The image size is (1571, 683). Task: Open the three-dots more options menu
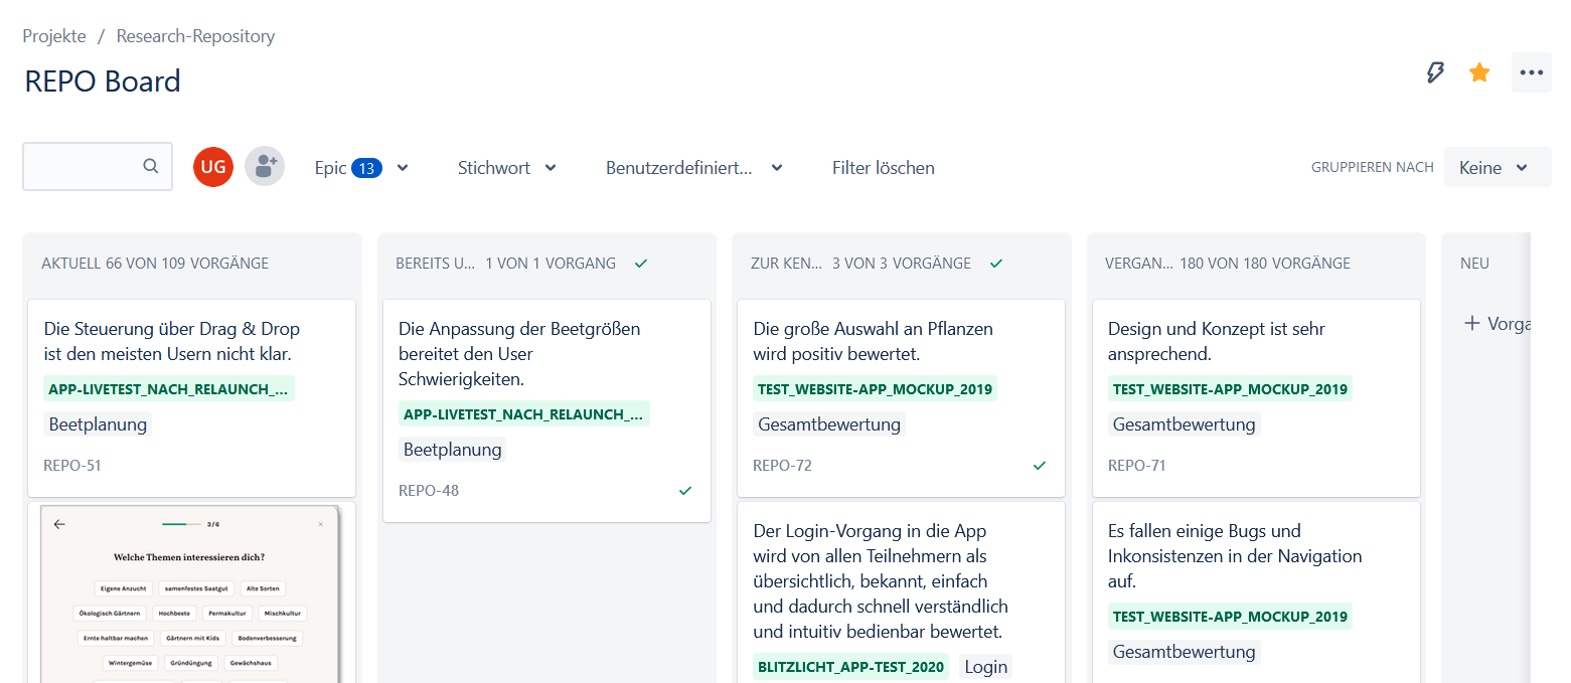tap(1531, 72)
